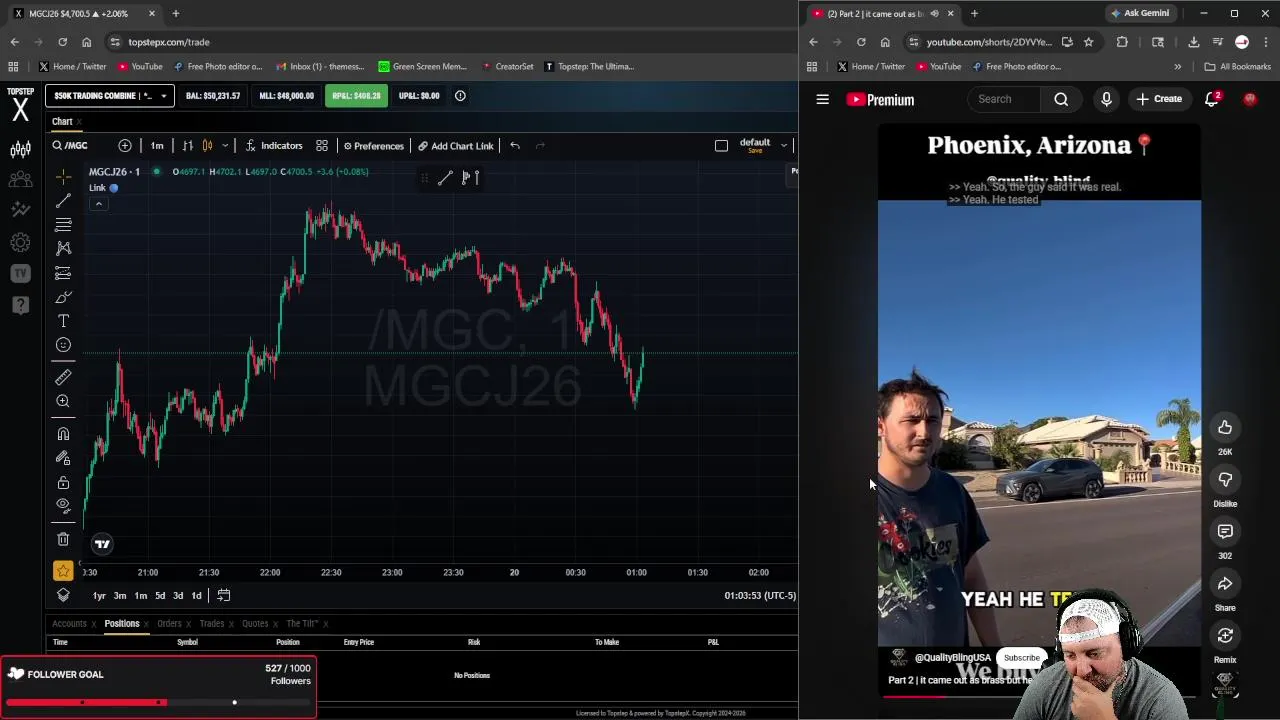Viewport: 1280px width, 720px height.
Task: Select the trend line drawing tool
Action: pos(63,201)
